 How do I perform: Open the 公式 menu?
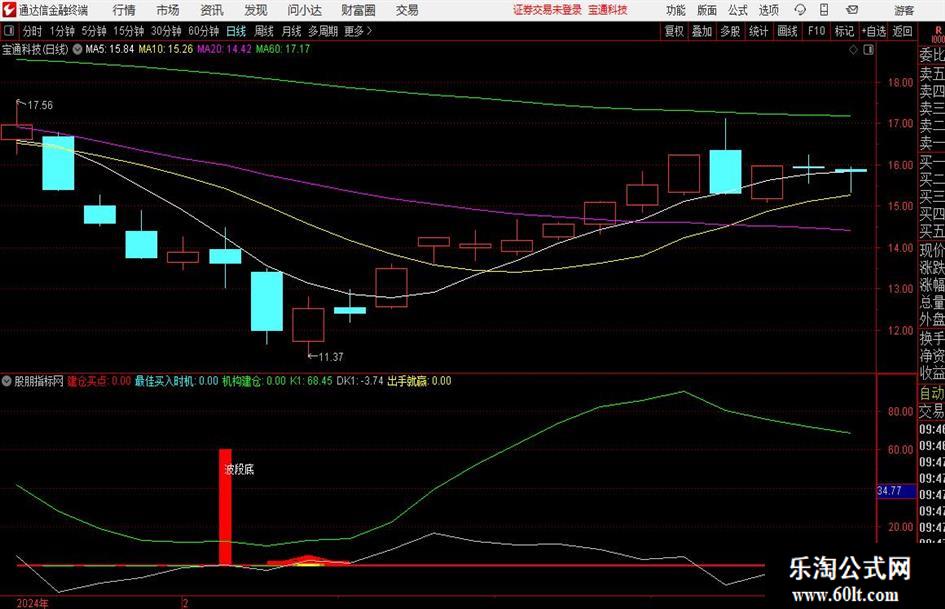(x=737, y=10)
